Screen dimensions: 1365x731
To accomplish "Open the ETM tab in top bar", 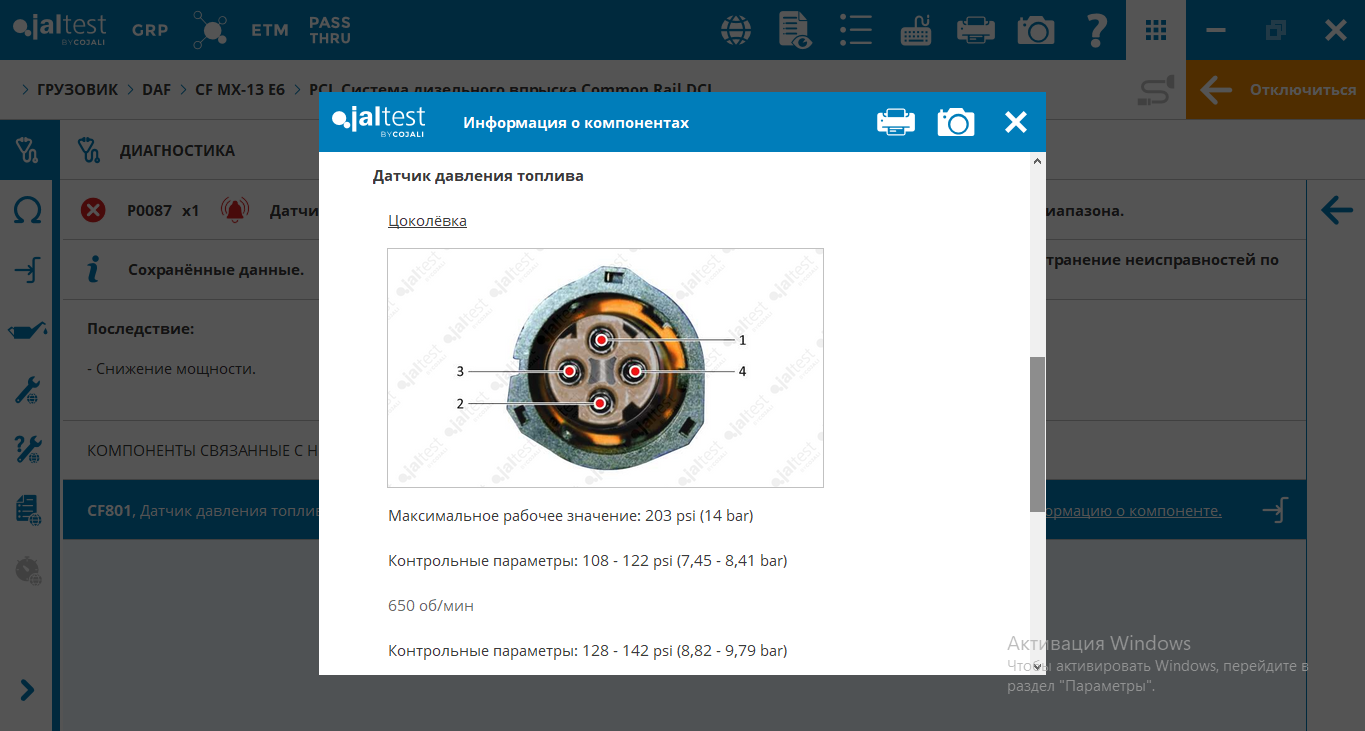I will 270,30.
